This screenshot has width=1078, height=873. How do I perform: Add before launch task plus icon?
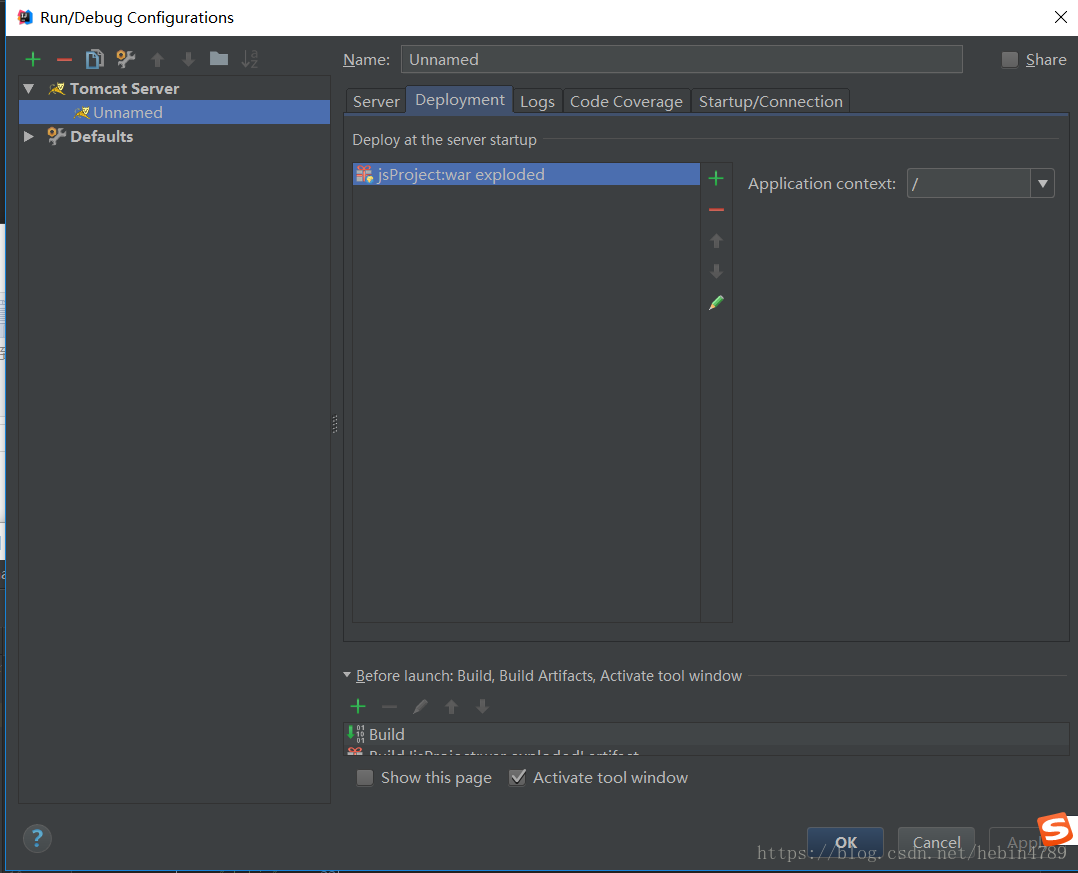point(358,706)
